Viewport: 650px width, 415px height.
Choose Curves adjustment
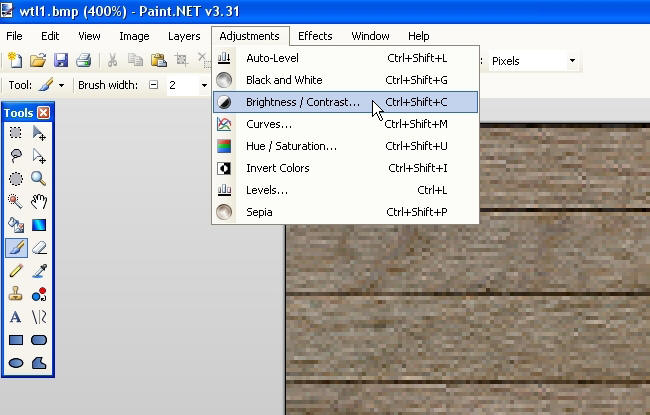[345, 124]
